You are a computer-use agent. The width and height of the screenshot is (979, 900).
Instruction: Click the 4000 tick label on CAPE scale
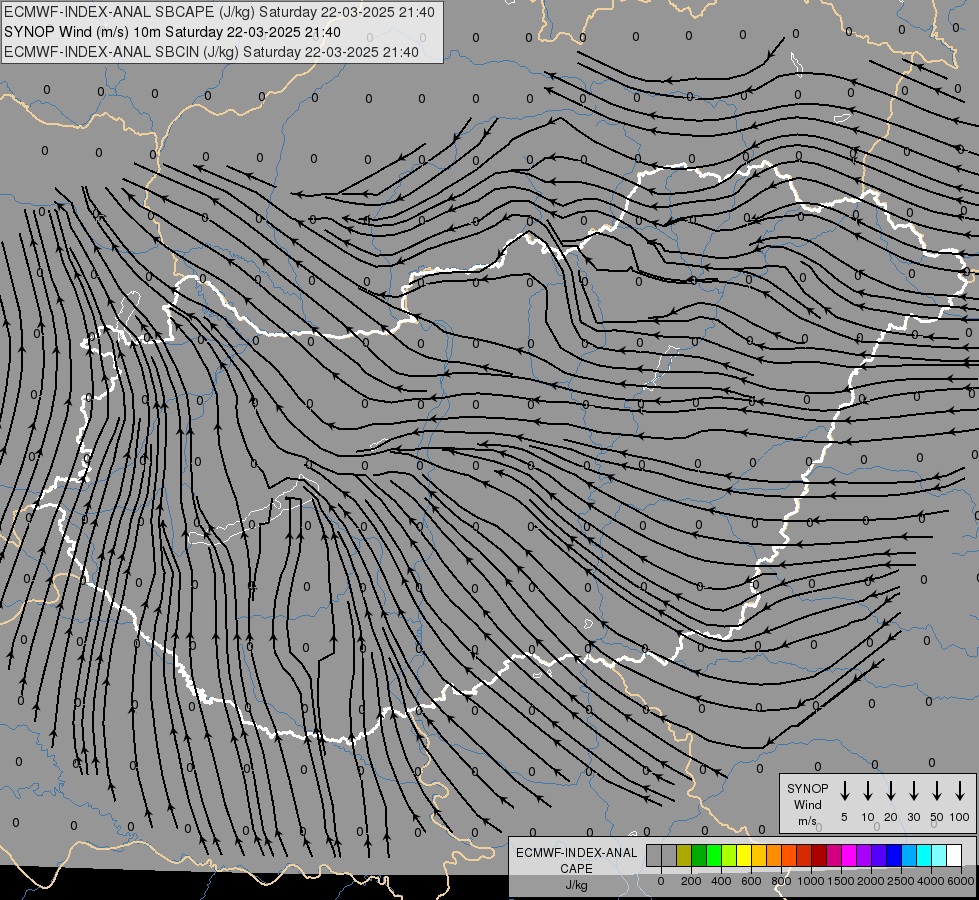click(x=931, y=881)
